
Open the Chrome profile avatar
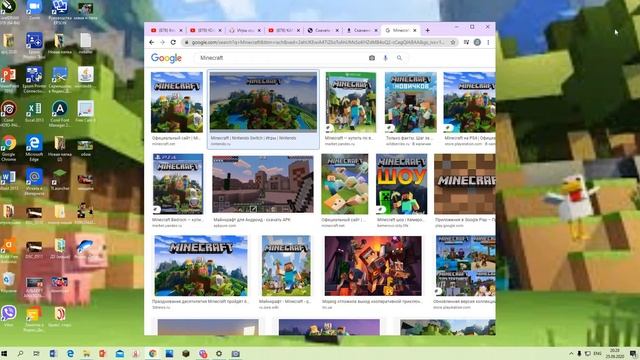click(477, 42)
